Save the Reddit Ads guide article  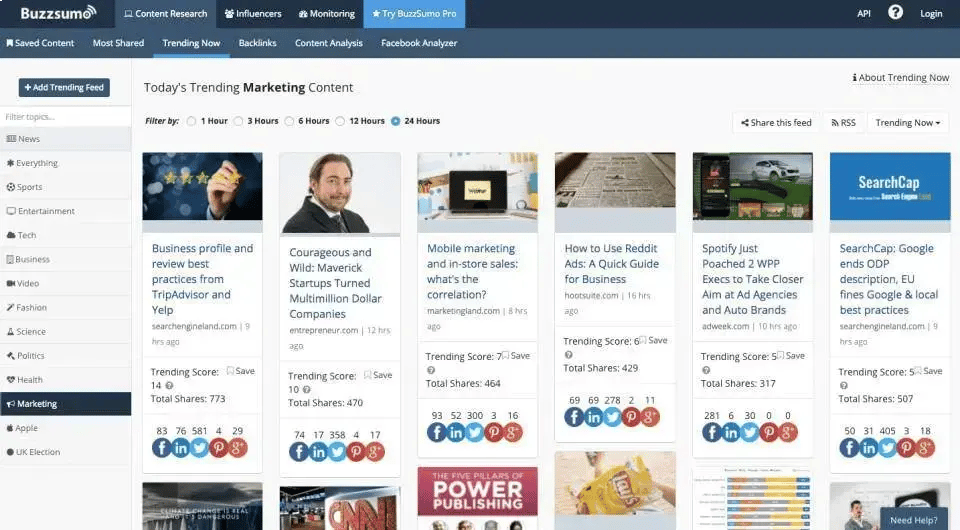point(653,340)
